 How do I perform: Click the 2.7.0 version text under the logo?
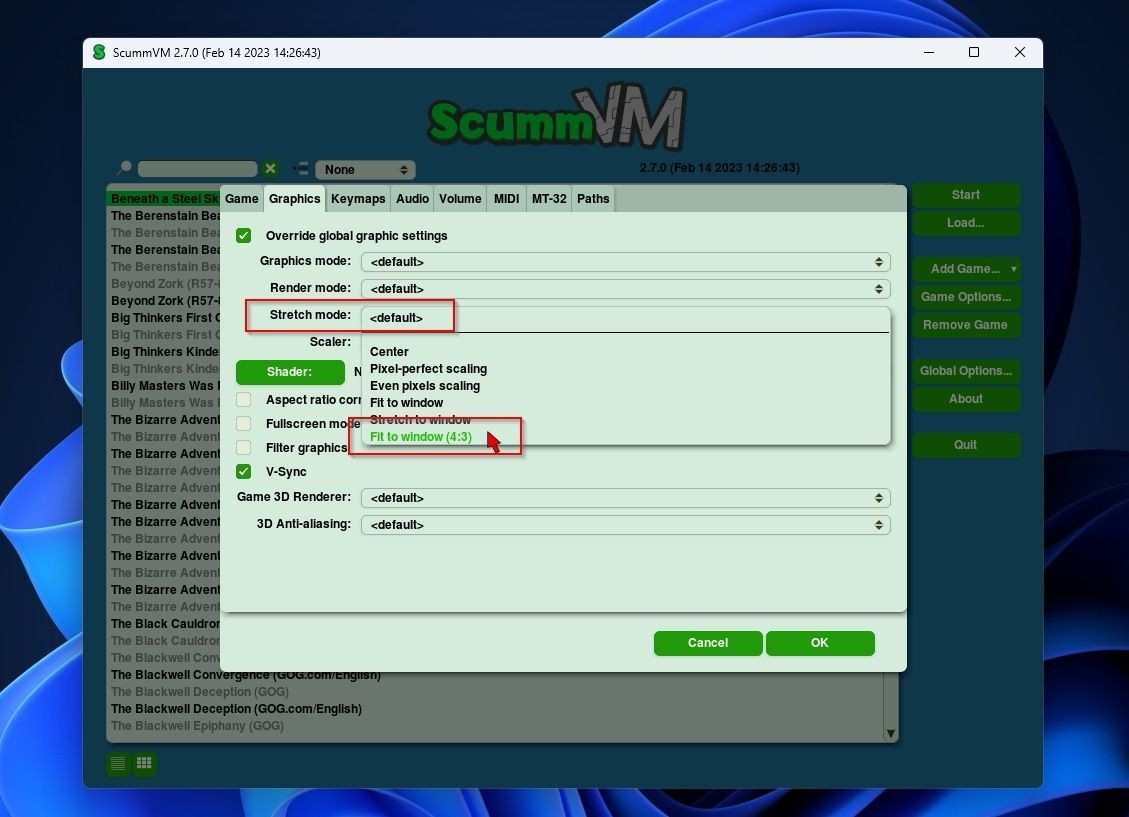click(719, 168)
